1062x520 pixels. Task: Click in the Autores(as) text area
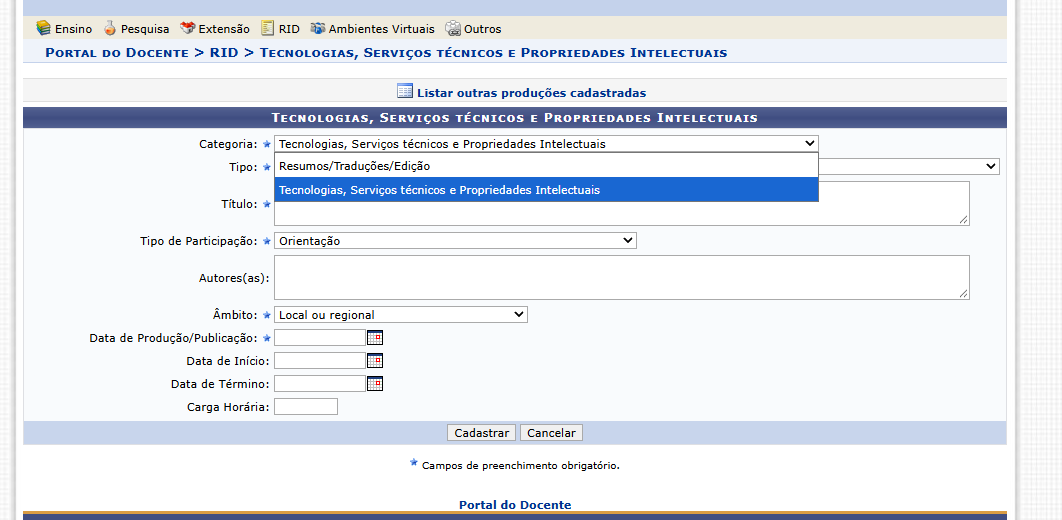pyautogui.click(x=622, y=278)
